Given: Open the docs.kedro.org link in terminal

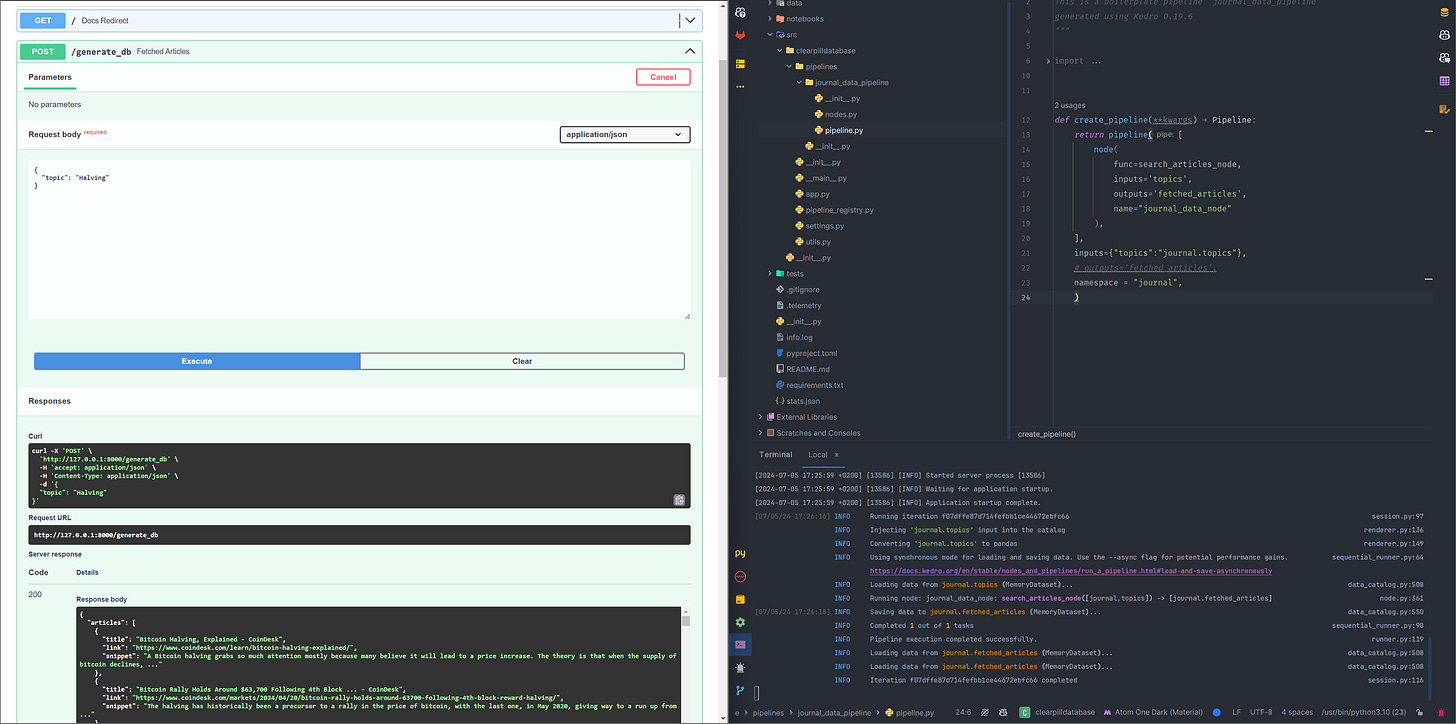Looking at the screenshot, I should (1070, 571).
